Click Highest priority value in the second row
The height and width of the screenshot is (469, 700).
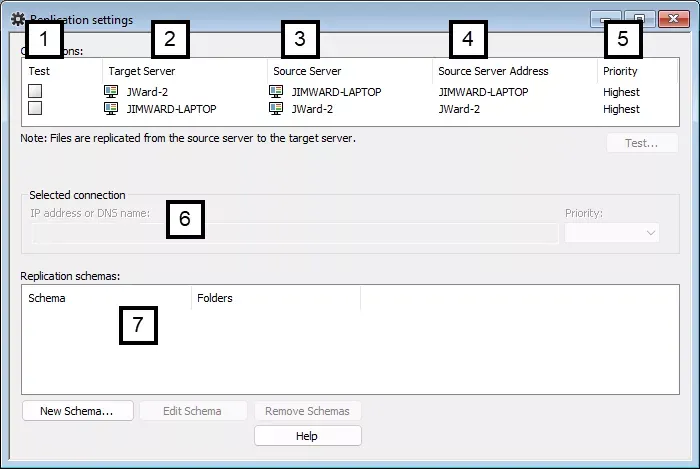pos(621,109)
